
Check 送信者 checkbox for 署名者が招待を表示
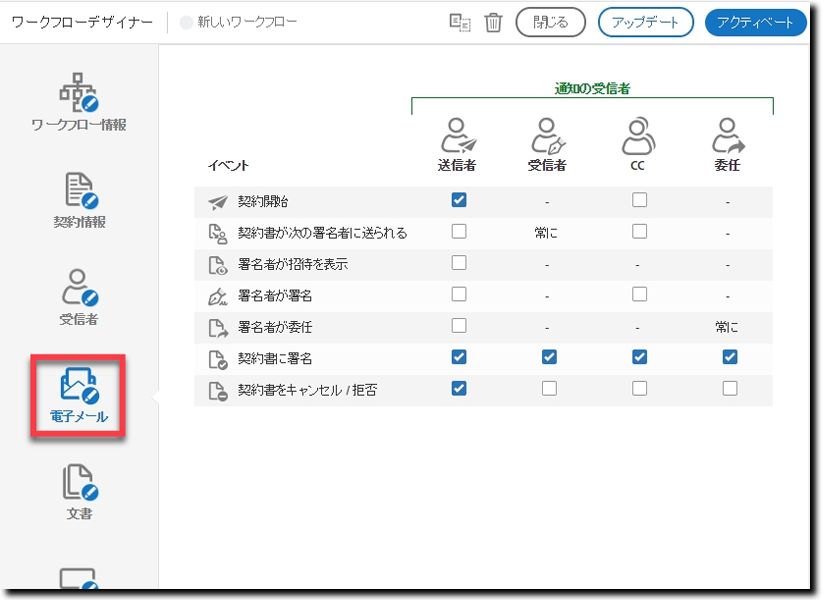click(x=459, y=263)
